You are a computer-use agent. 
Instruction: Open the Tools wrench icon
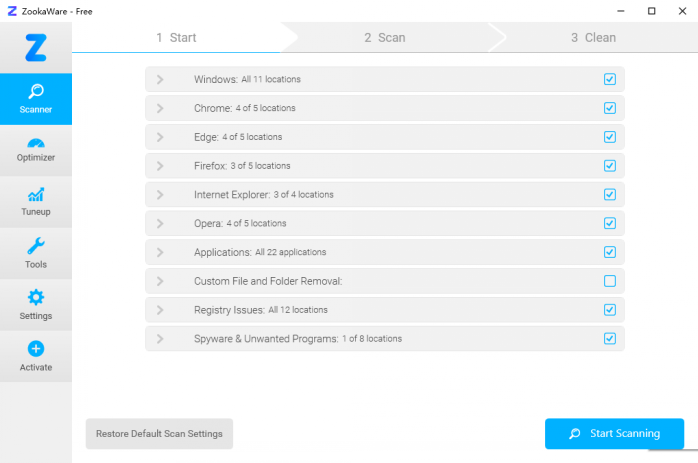[36, 246]
